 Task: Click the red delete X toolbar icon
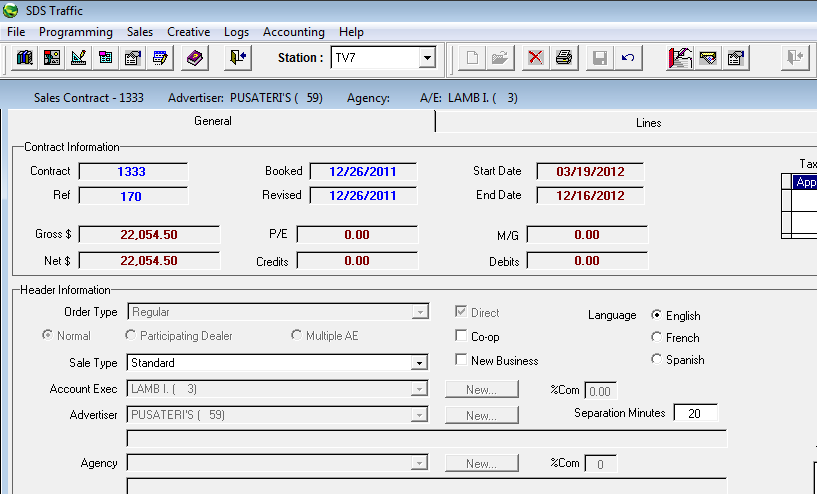pyautogui.click(x=535, y=58)
